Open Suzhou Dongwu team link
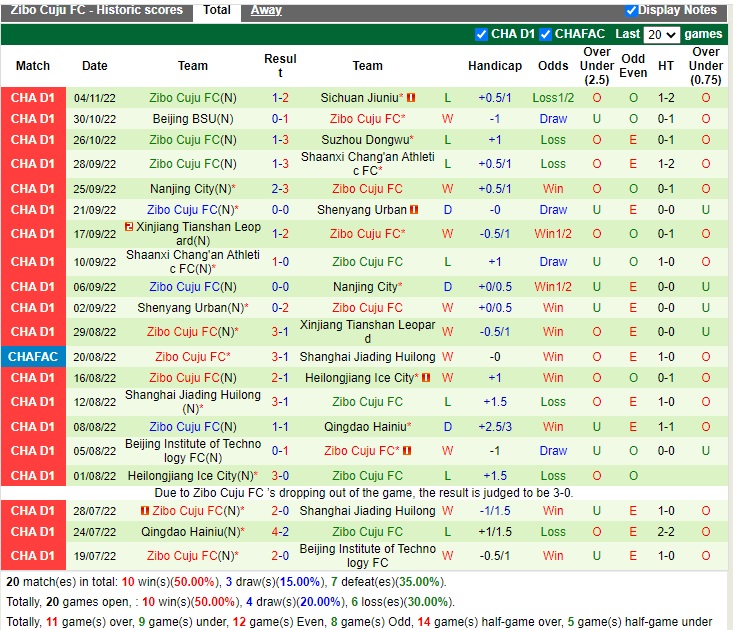733x630 pixels. [x=365, y=140]
